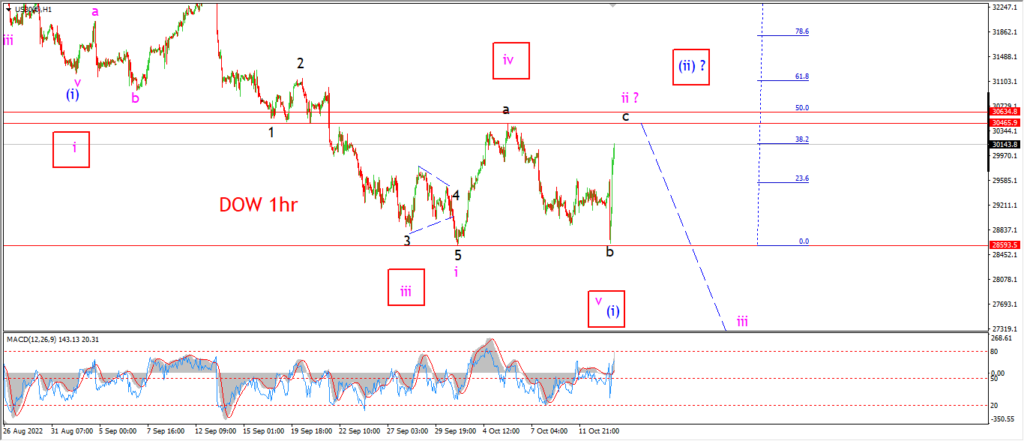Screen dimensions: 1024x441
Task: Select the 61.8 Fibonacci level marker
Action: 802,76
